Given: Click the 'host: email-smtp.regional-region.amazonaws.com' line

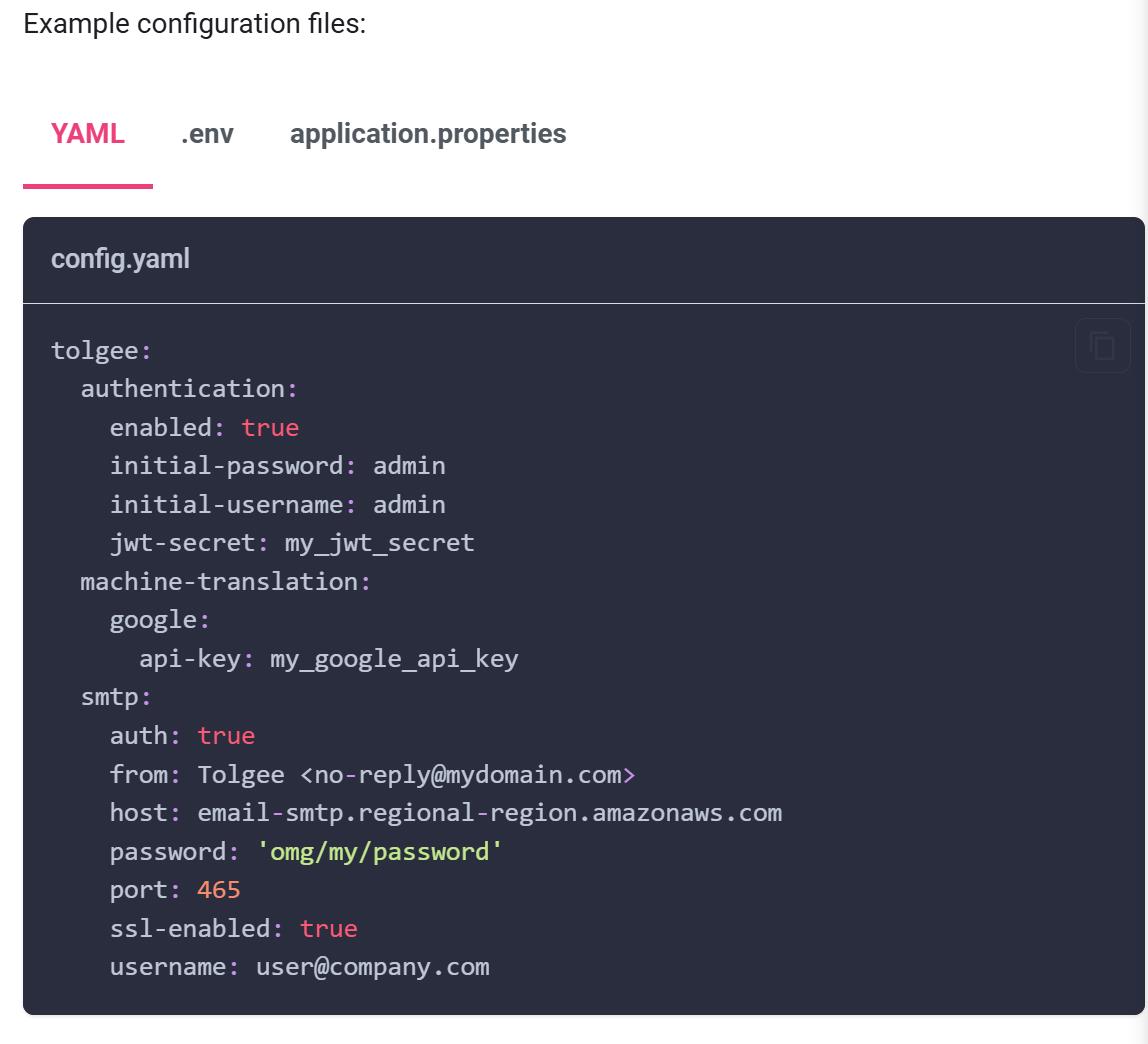Looking at the screenshot, I should (x=446, y=813).
